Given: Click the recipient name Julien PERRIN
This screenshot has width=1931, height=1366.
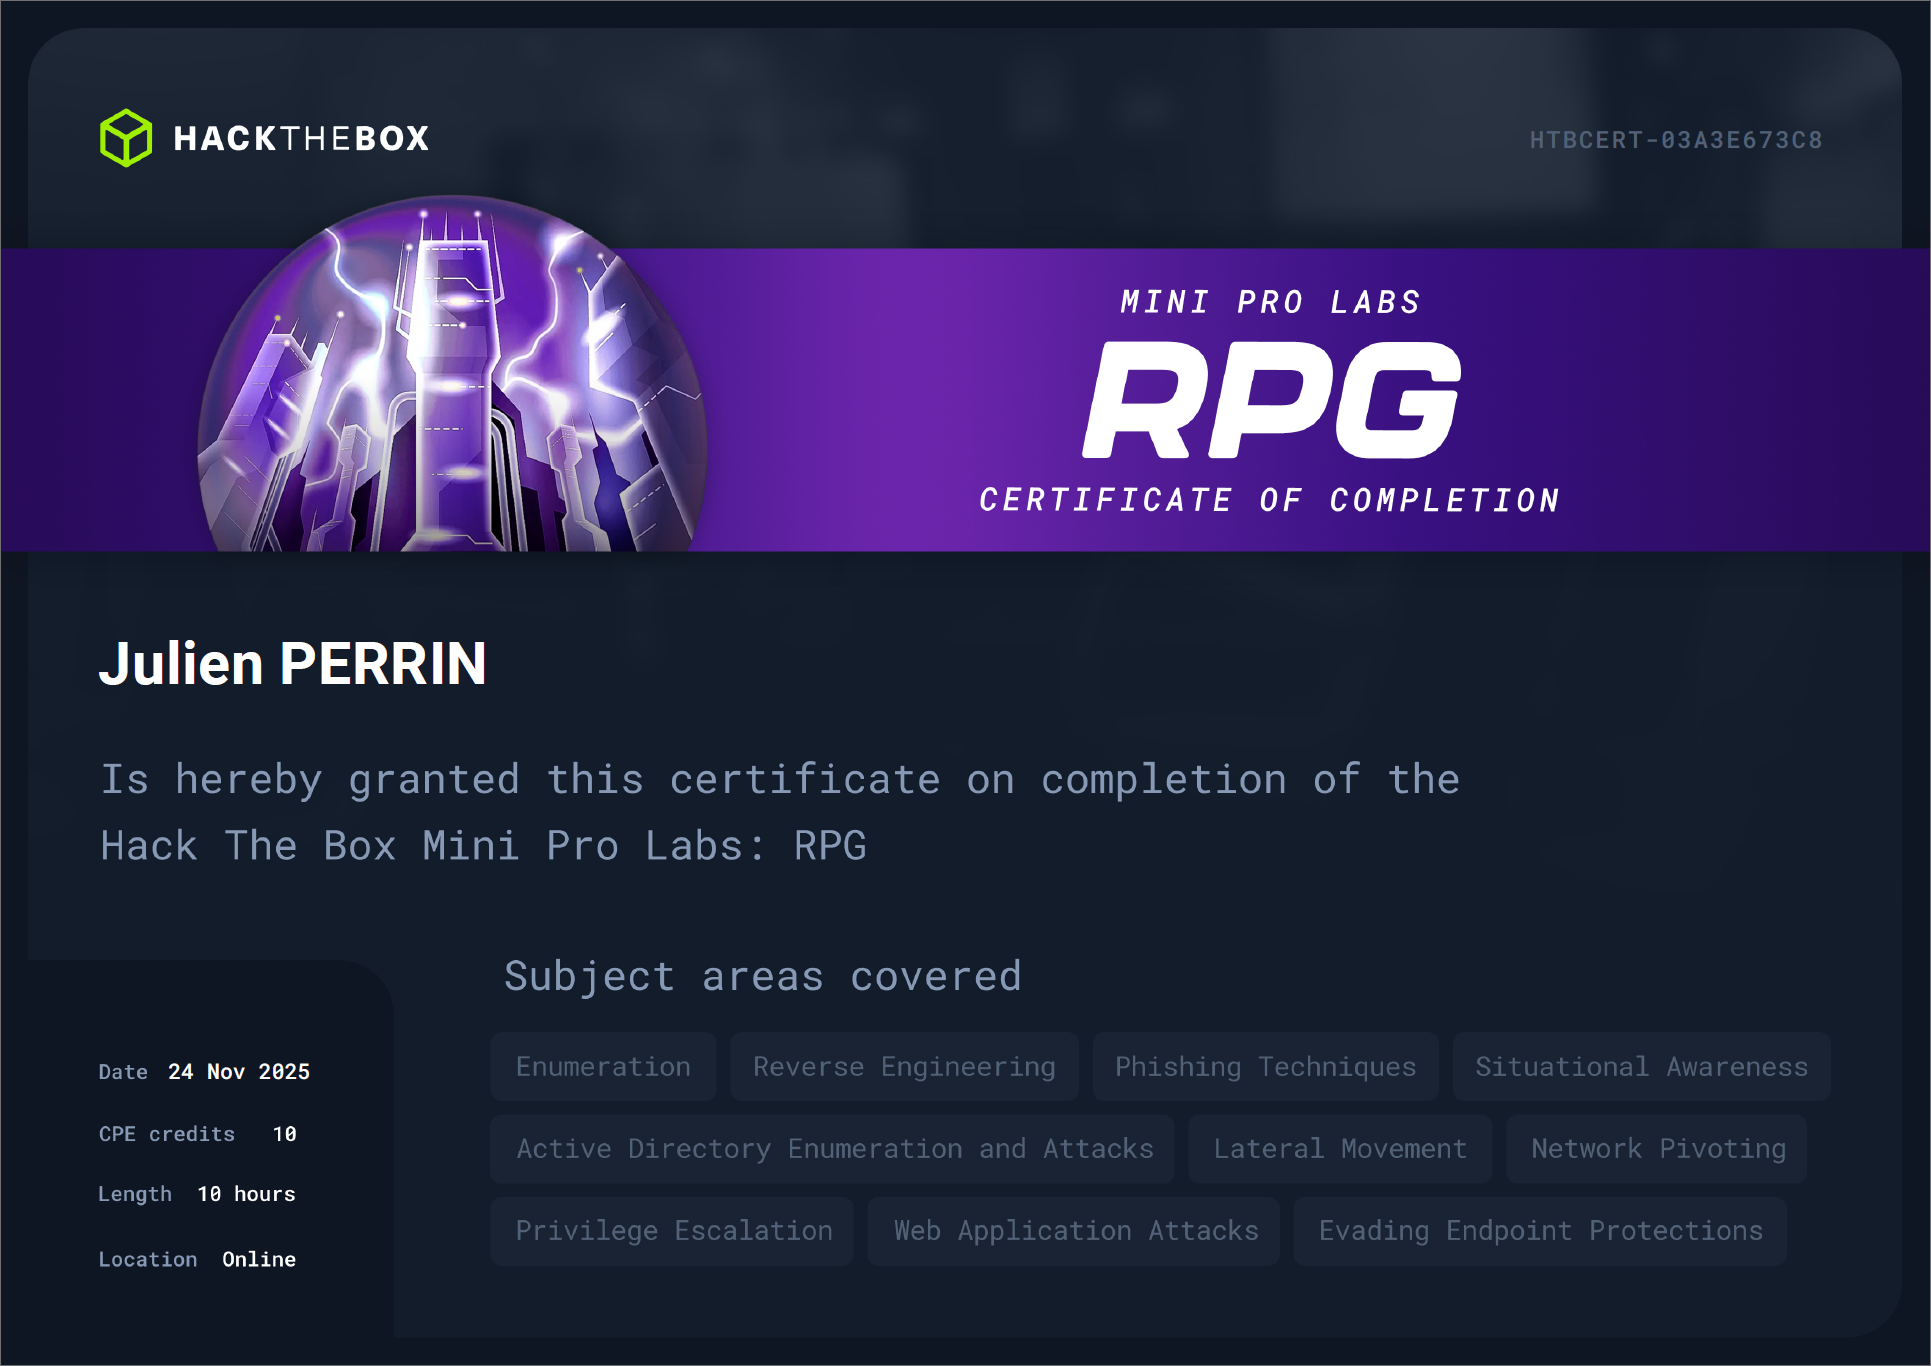Looking at the screenshot, I should [293, 663].
